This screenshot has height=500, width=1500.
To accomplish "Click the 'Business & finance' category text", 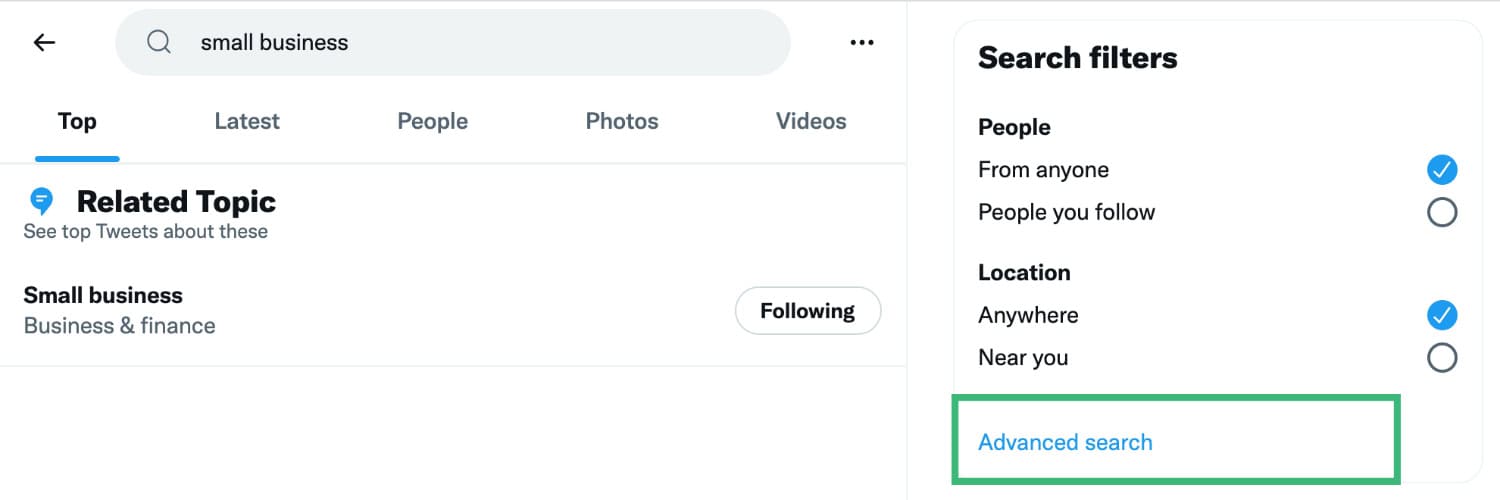I will (x=119, y=326).
